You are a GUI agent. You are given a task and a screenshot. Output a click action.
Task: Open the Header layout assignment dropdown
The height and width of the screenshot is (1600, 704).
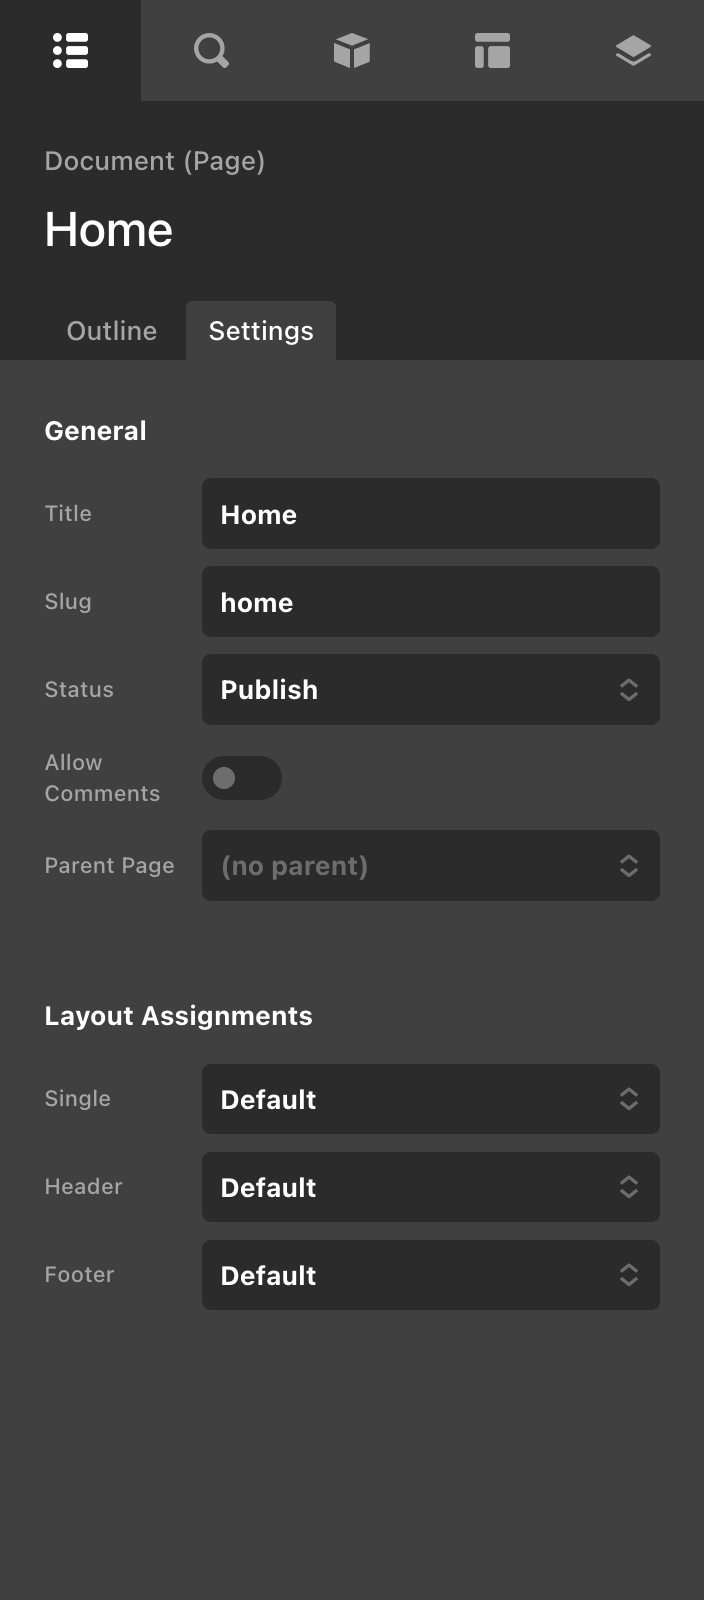(430, 1187)
